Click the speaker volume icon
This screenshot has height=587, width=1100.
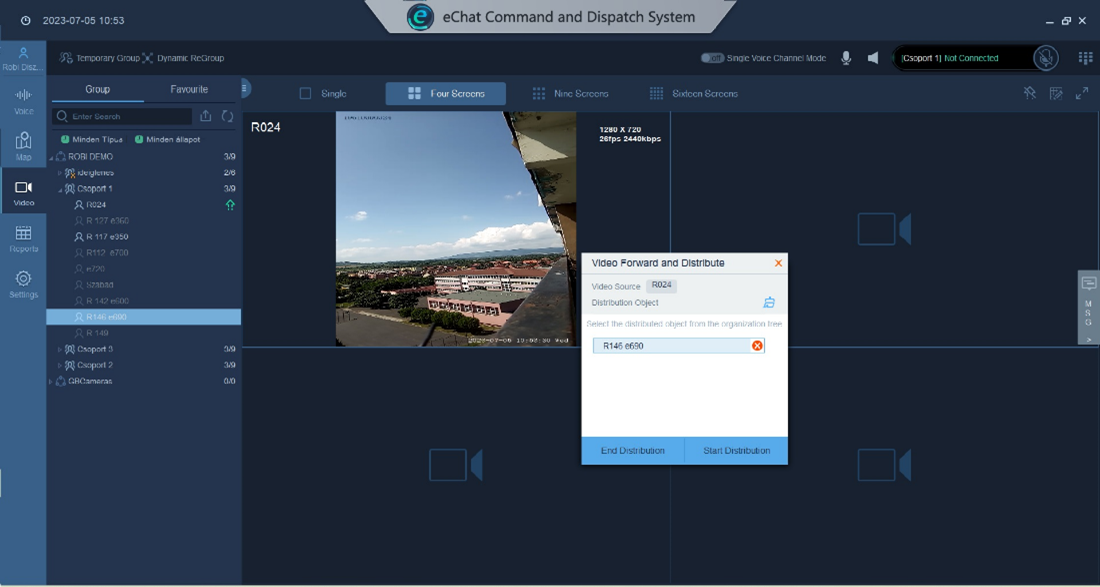pyautogui.click(x=873, y=58)
